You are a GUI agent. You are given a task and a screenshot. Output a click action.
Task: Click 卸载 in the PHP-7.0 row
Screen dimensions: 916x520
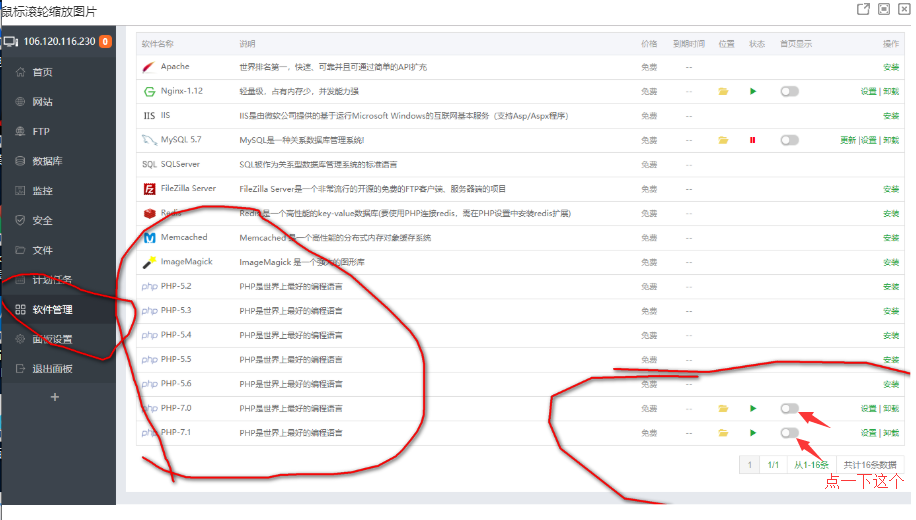(x=891, y=409)
